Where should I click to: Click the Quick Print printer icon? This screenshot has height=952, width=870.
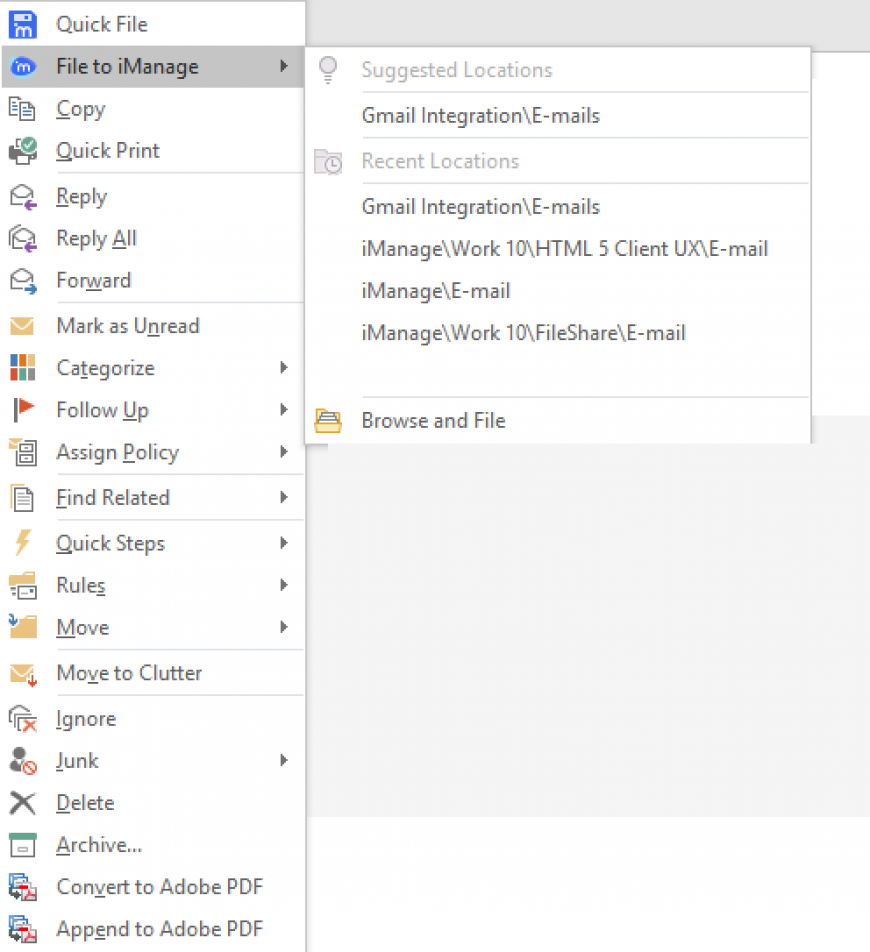point(23,151)
